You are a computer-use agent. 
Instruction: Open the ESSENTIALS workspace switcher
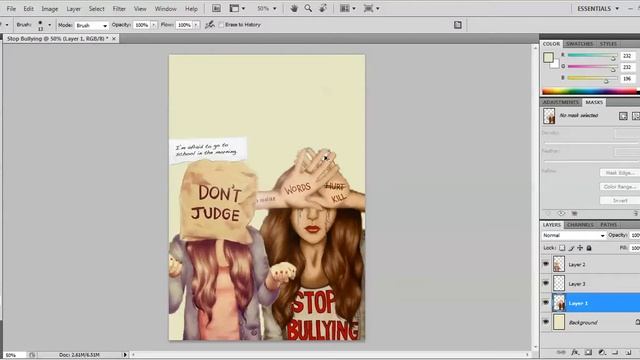coord(598,8)
